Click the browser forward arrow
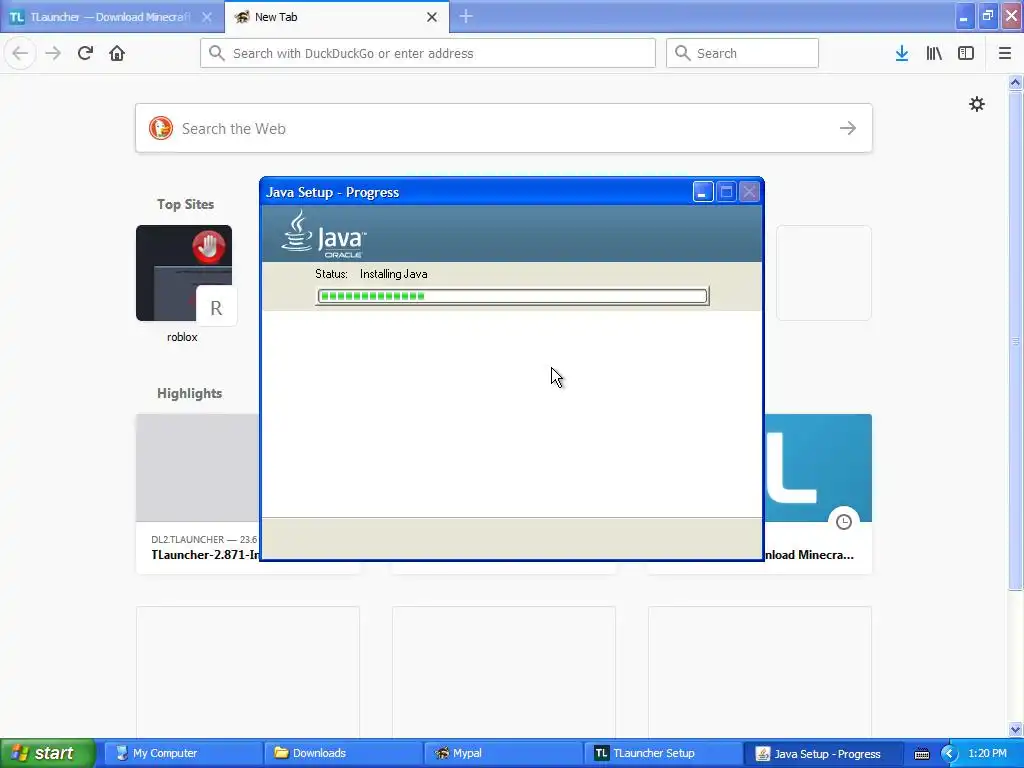This screenshot has width=1024, height=768. pos(53,54)
